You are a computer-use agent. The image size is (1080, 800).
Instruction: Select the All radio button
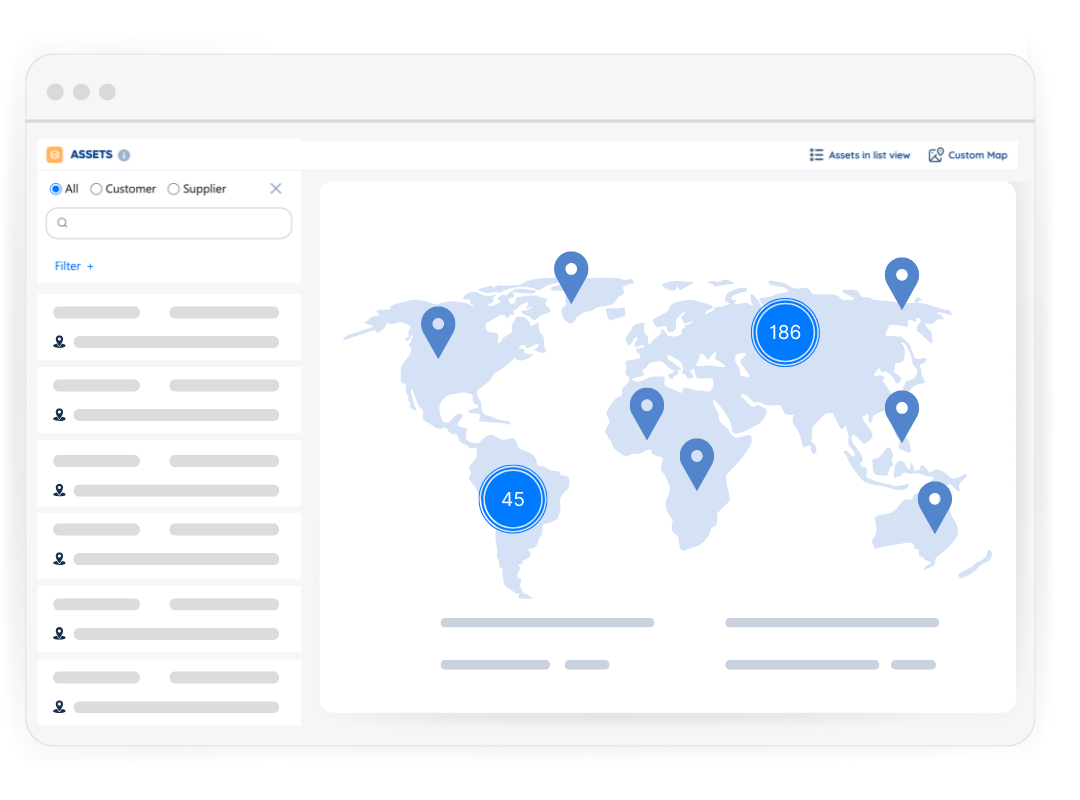56,189
